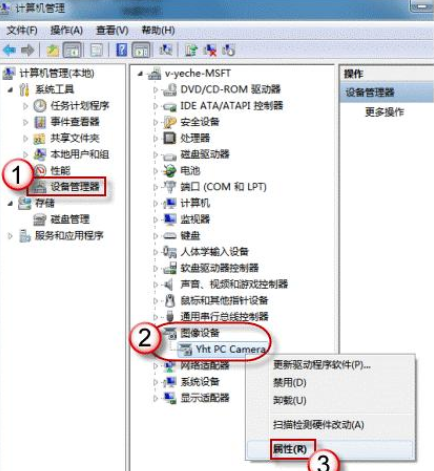Screen dimensions: 434x471
Task: Expand the DVD/CD-ROM 驱动器 node
Action: click(x=155, y=90)
